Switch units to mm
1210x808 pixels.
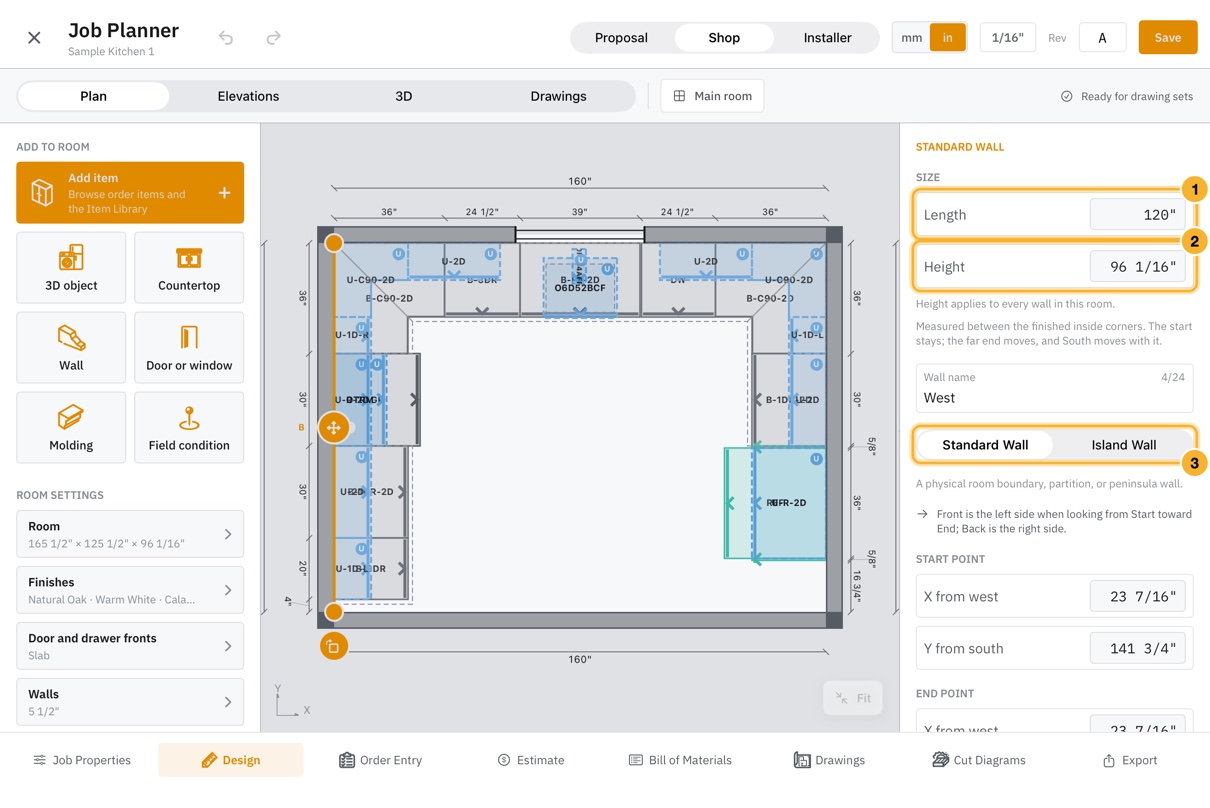pyautogui.click(x=911, y=38)
